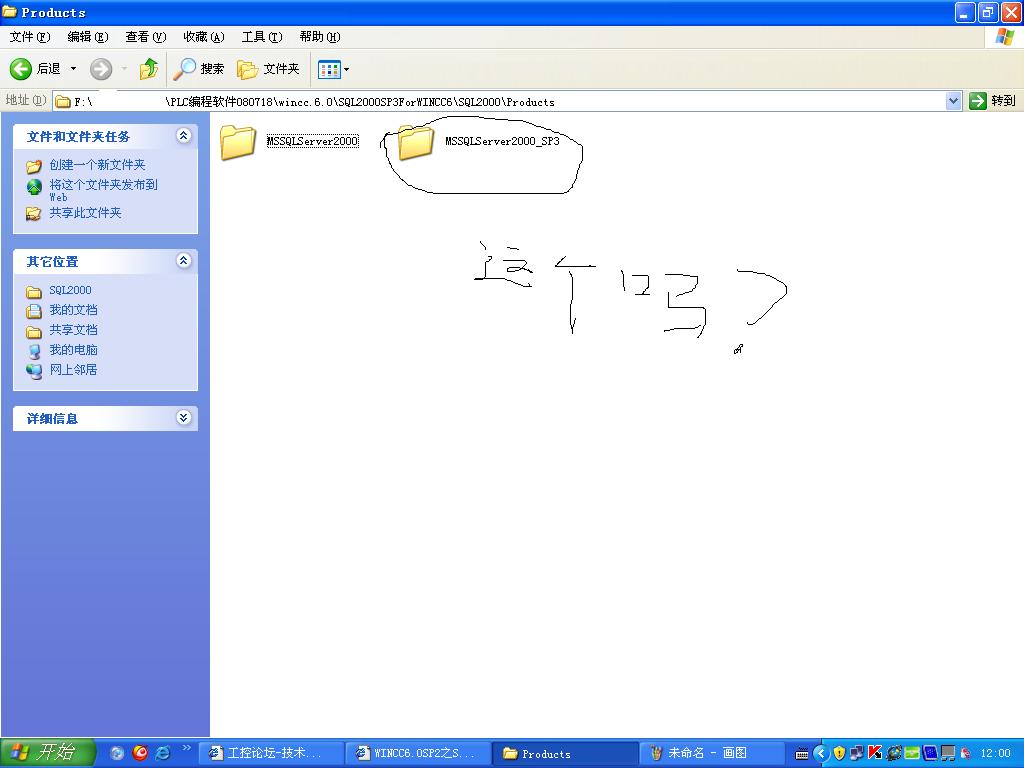
Task: Click the new folder task icon
Action: click(34, 166)
